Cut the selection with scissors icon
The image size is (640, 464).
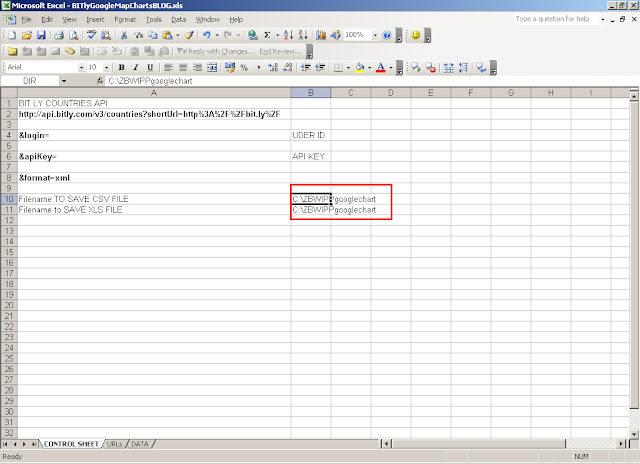(x=124, y=35)
